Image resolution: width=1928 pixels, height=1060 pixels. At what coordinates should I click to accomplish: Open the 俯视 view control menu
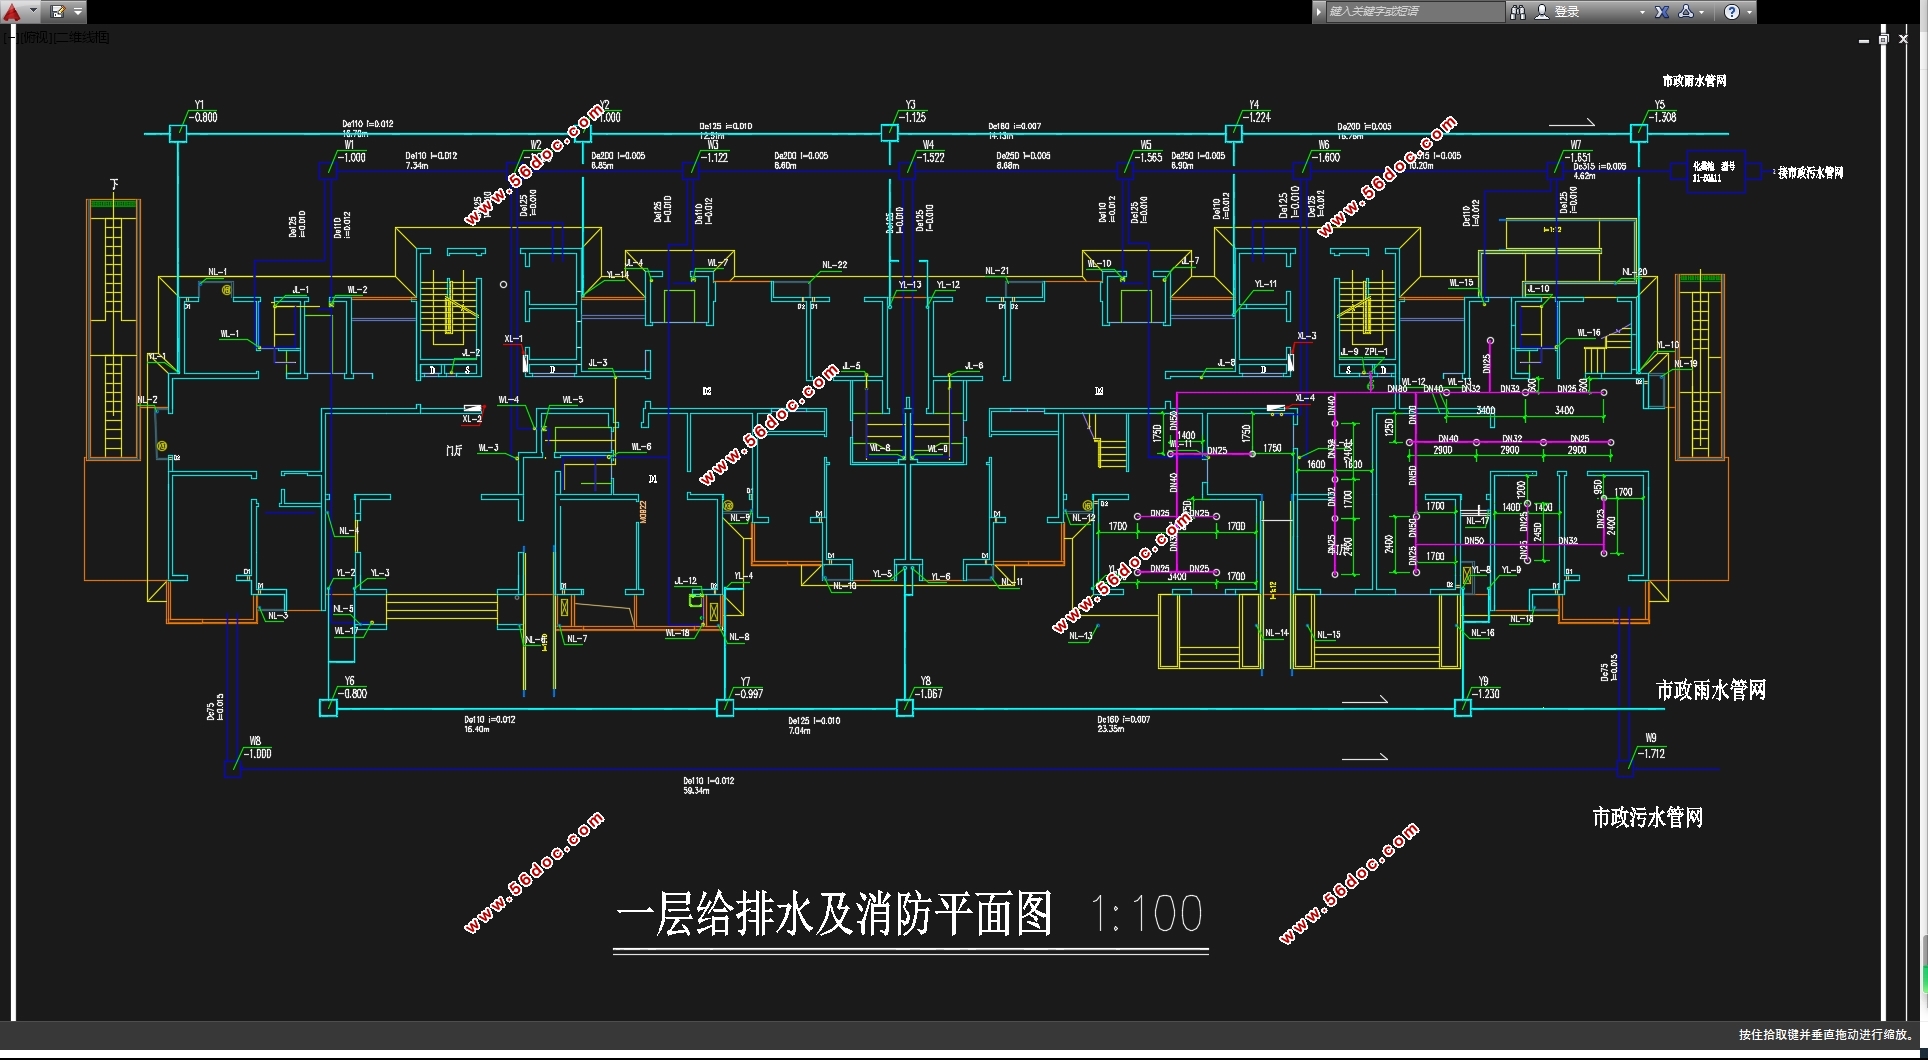pyautogui.click(x=36, y=38)
